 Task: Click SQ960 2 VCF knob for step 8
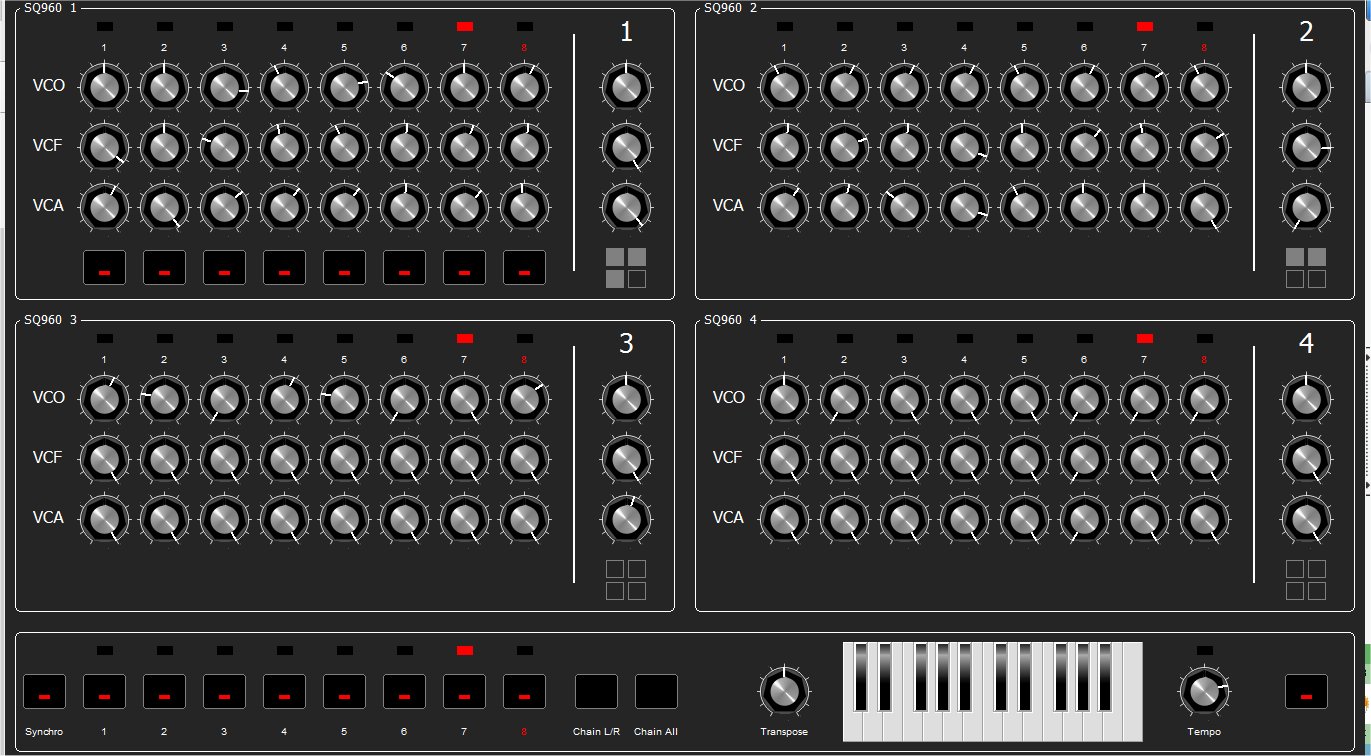(x=1204, y=147)
